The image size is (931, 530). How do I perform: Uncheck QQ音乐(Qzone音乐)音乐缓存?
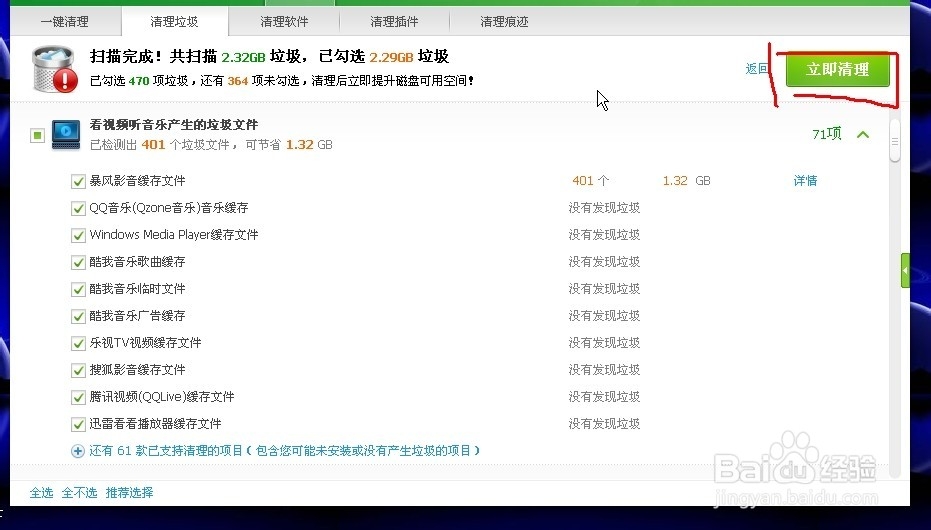pos(78,208)
